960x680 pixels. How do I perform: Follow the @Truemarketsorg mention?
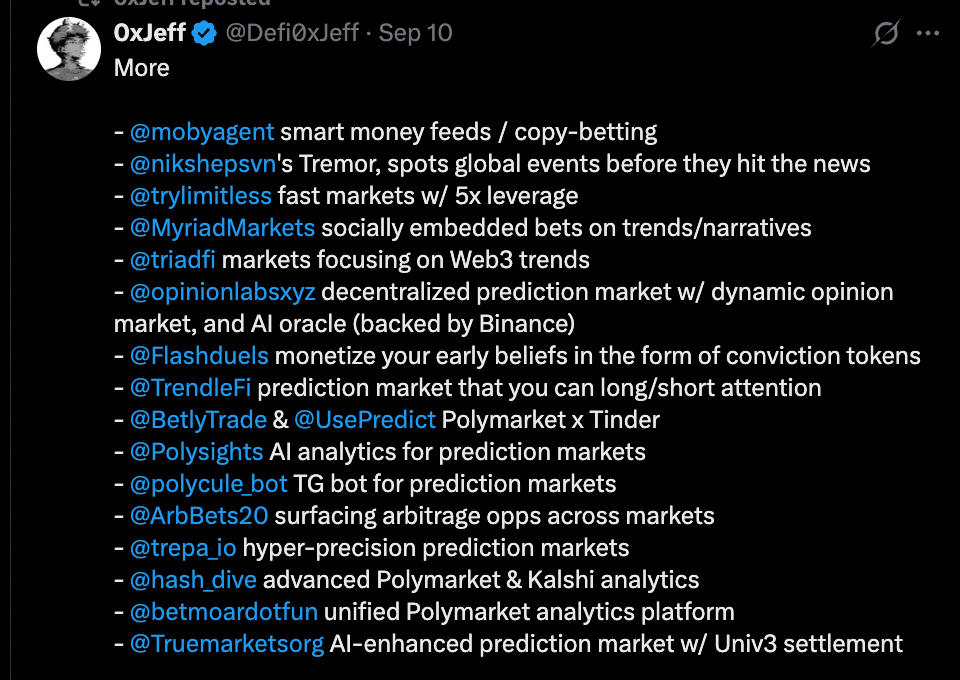pos(227,644)
